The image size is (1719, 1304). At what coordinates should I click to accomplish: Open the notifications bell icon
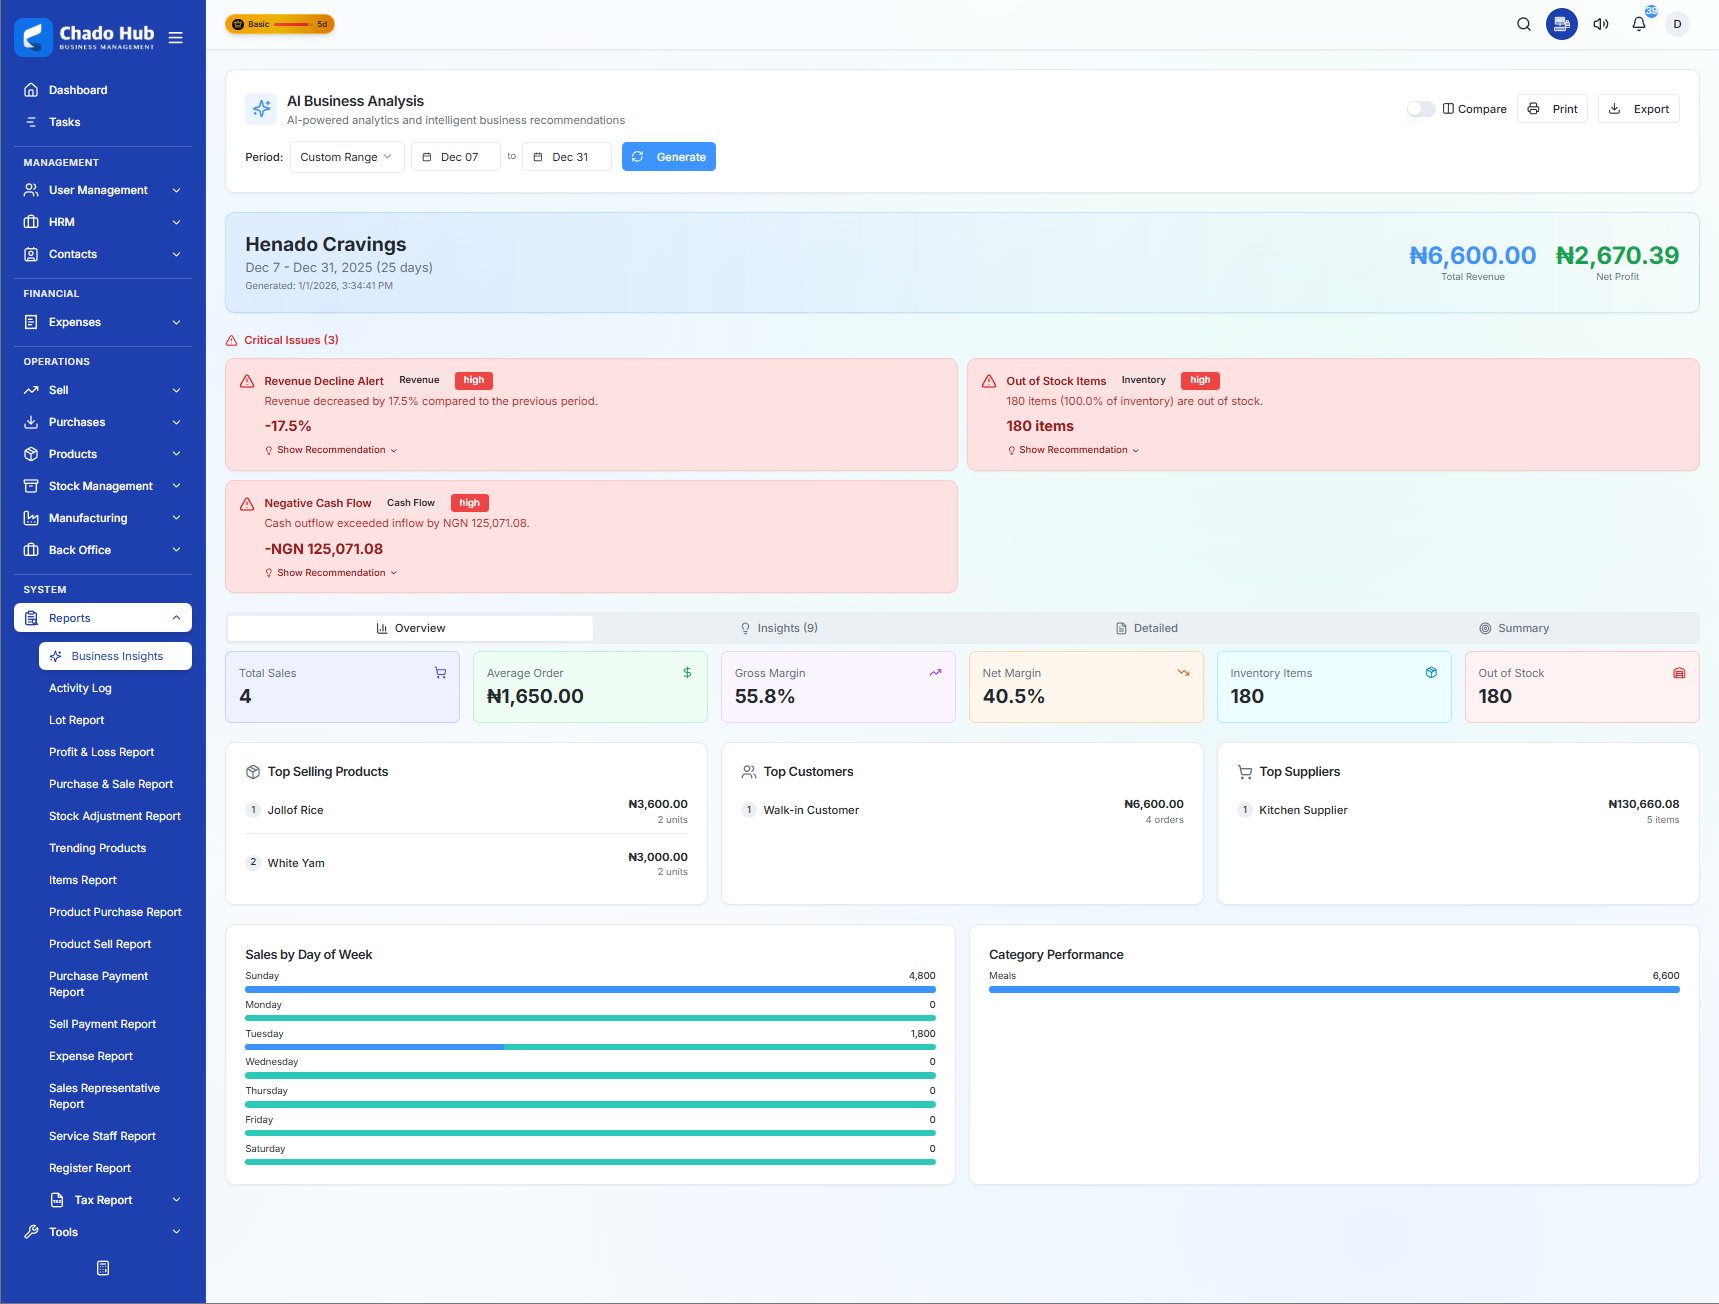(x=1638, y=24)
